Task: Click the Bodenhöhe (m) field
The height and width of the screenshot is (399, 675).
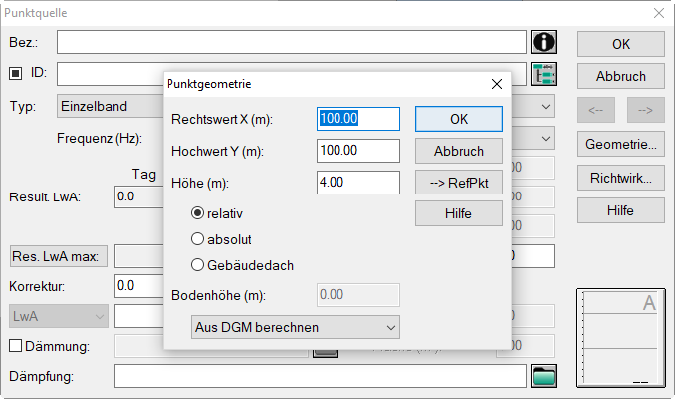Action: click(358, 295)
